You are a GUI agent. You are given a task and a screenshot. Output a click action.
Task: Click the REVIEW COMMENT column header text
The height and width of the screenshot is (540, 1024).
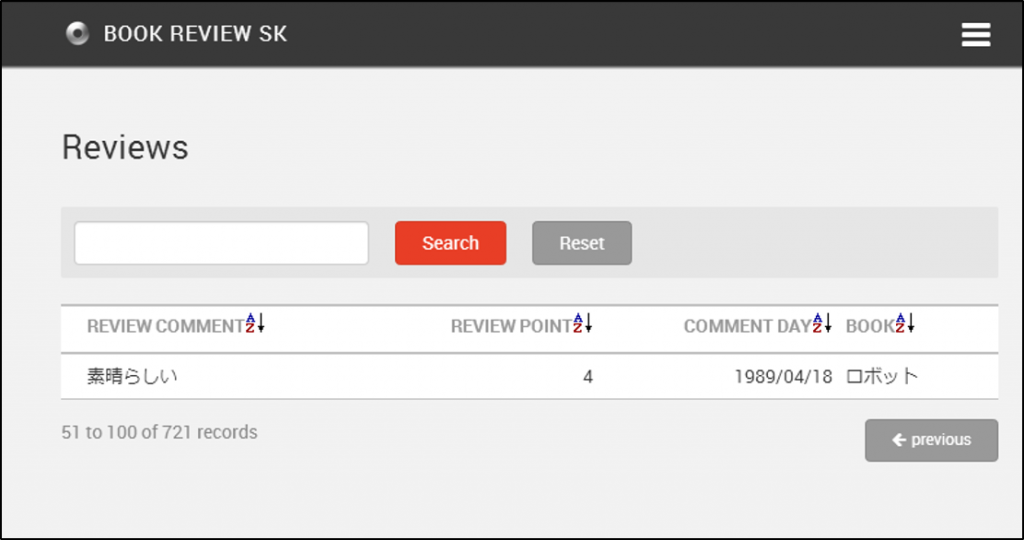(165, 326)
